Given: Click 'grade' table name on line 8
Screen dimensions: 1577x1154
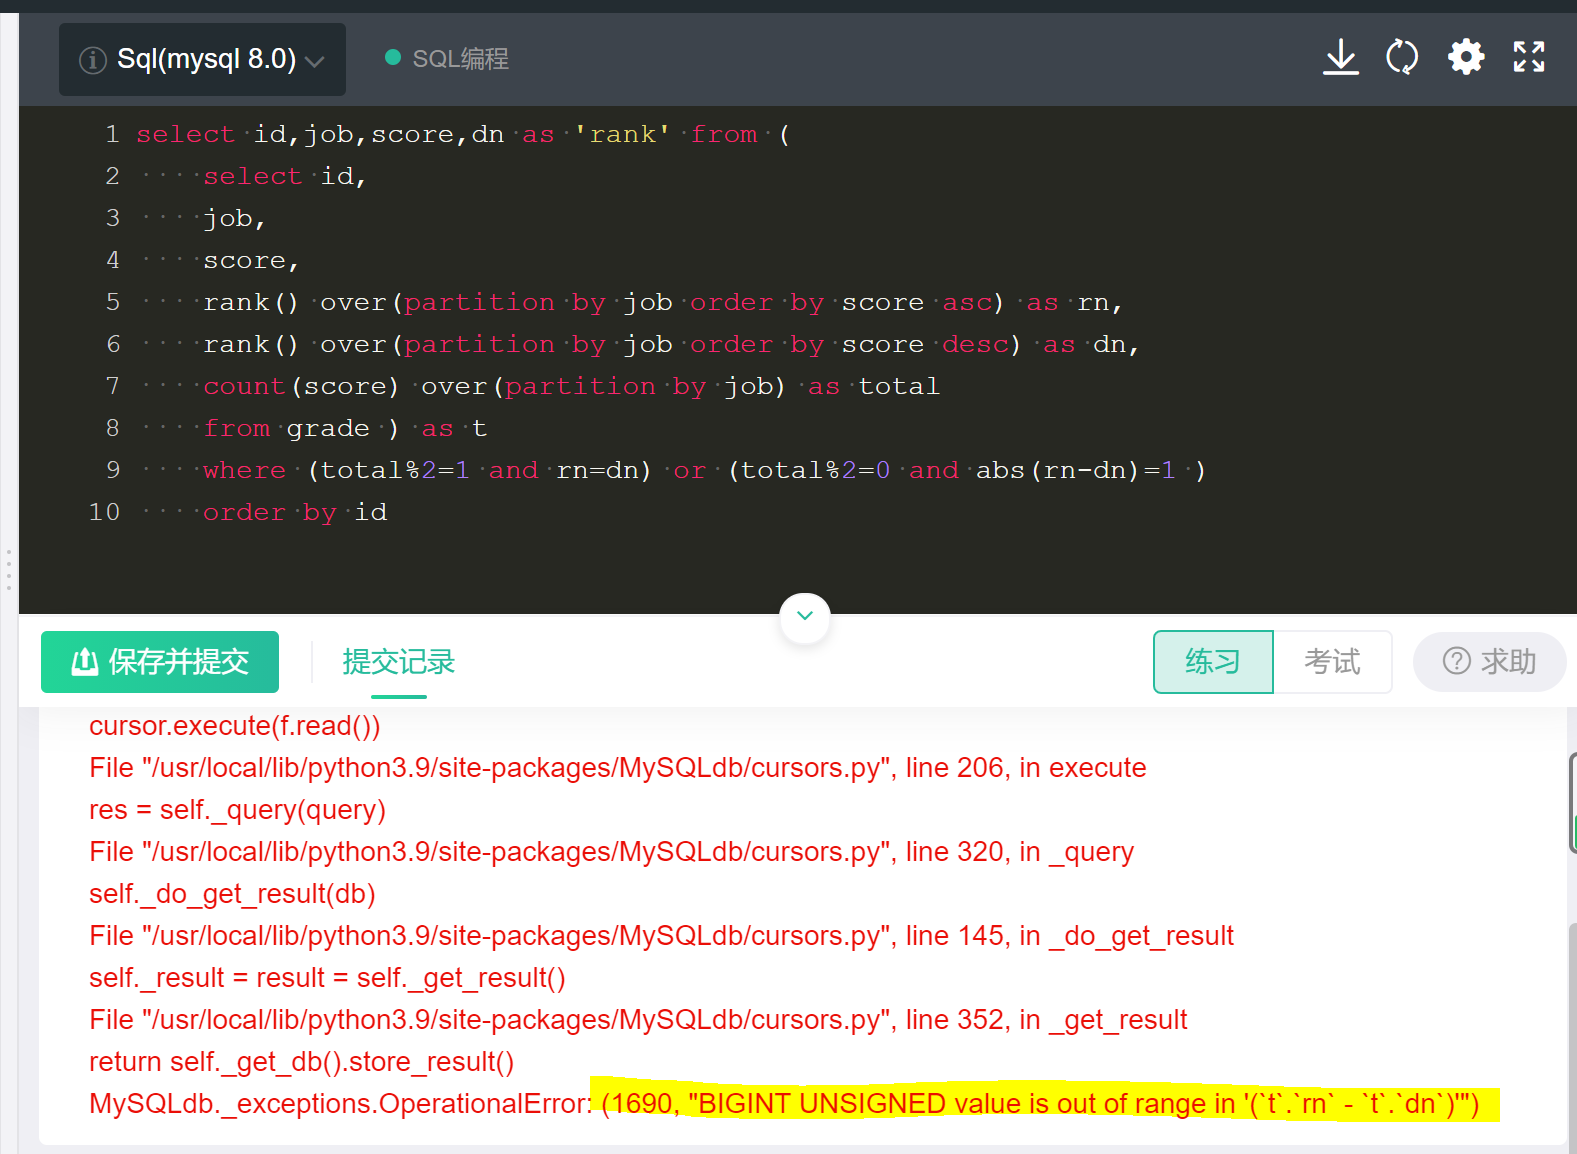Looking at the screenshot, I should click(x=328, y=428).
